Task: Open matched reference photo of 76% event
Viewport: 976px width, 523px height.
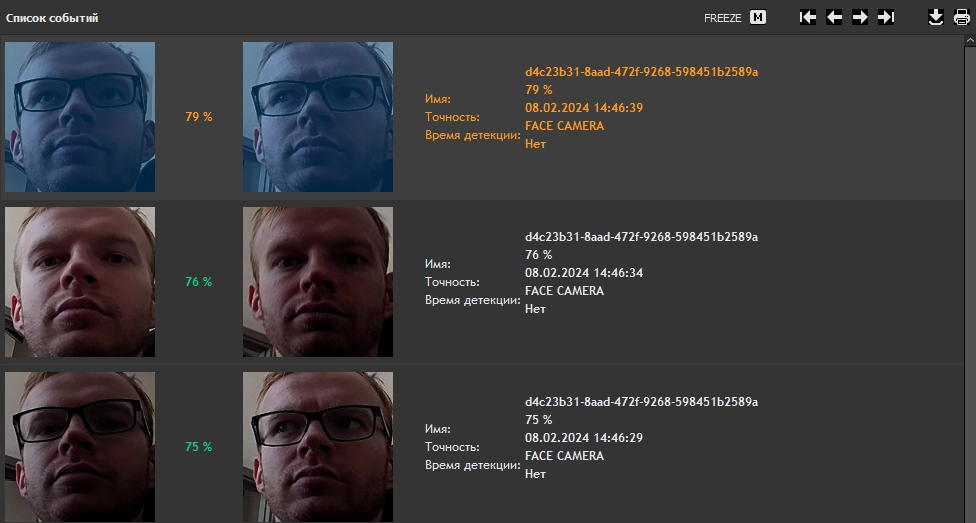Action: pyautogui.click(x=317, y=282)
